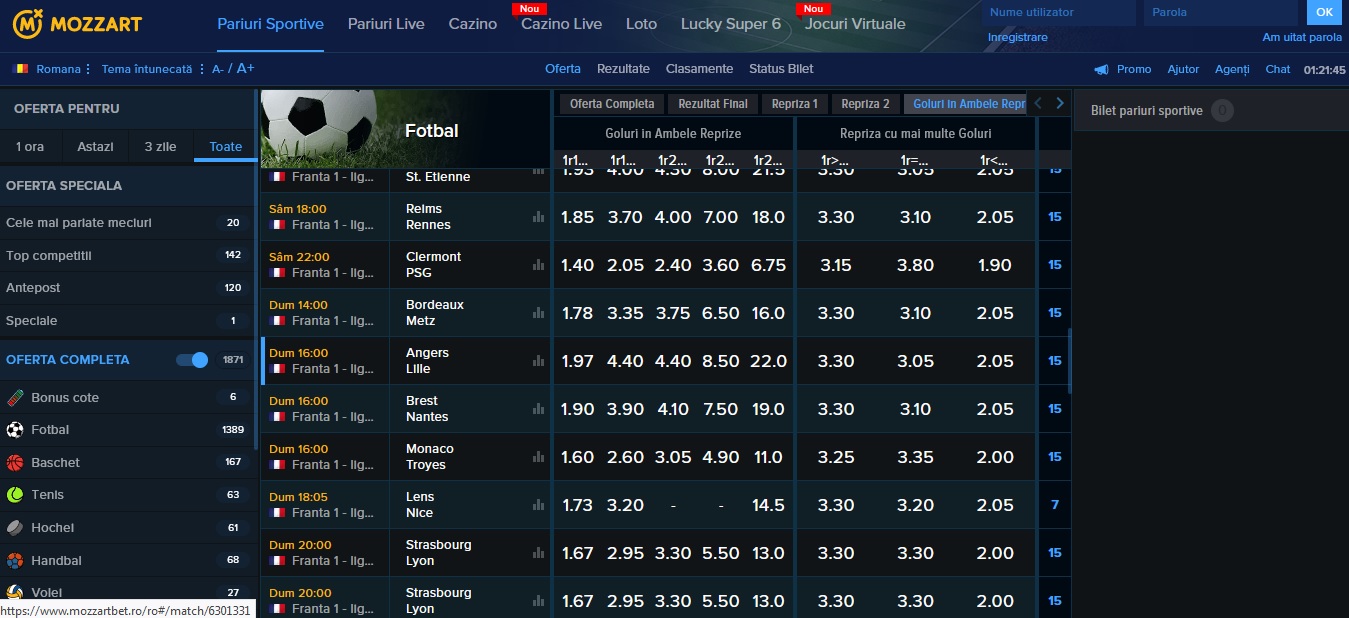Focus the Nume utilizator field

[x=1058, y=12]
